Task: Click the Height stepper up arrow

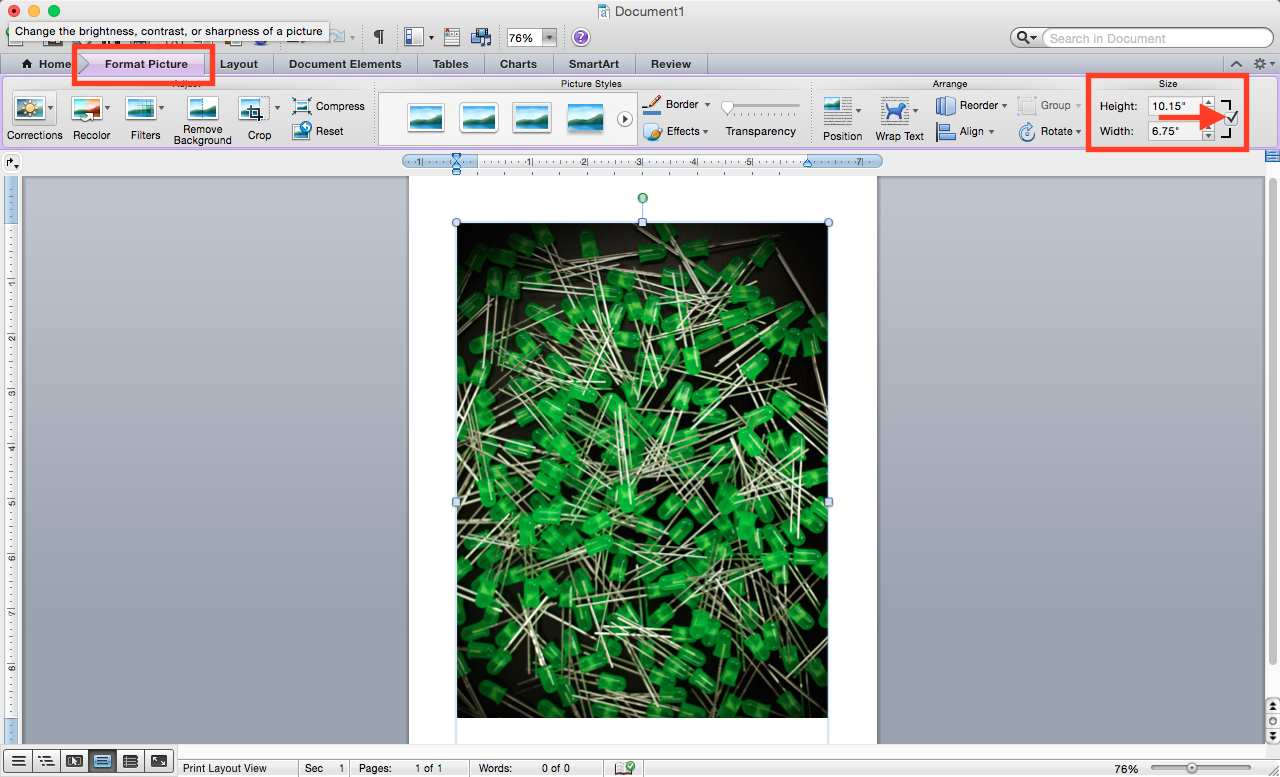Action: [x=1209, y=101]
